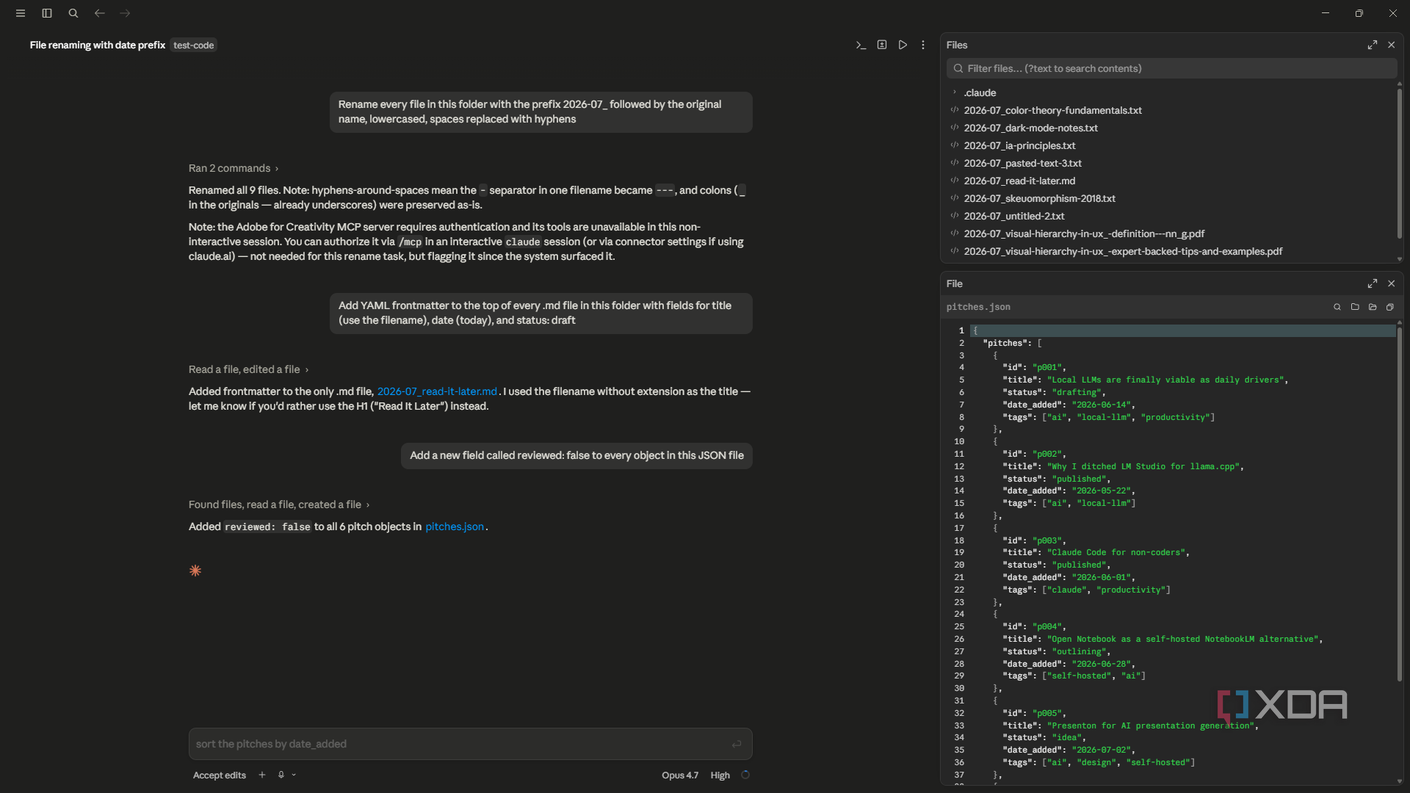Click the run/play triangle icon
Image resolution: width=1410 pixels, height=793 pixels.
pyautogui.click(x=902, y=45)
